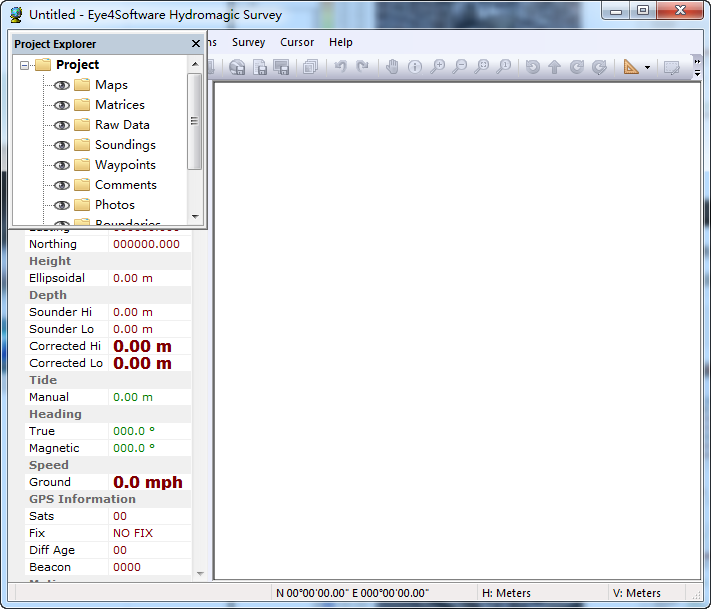This screenshot has width=711, height=609.
Task: Select the hand pan tool
Action: (392, 67)
